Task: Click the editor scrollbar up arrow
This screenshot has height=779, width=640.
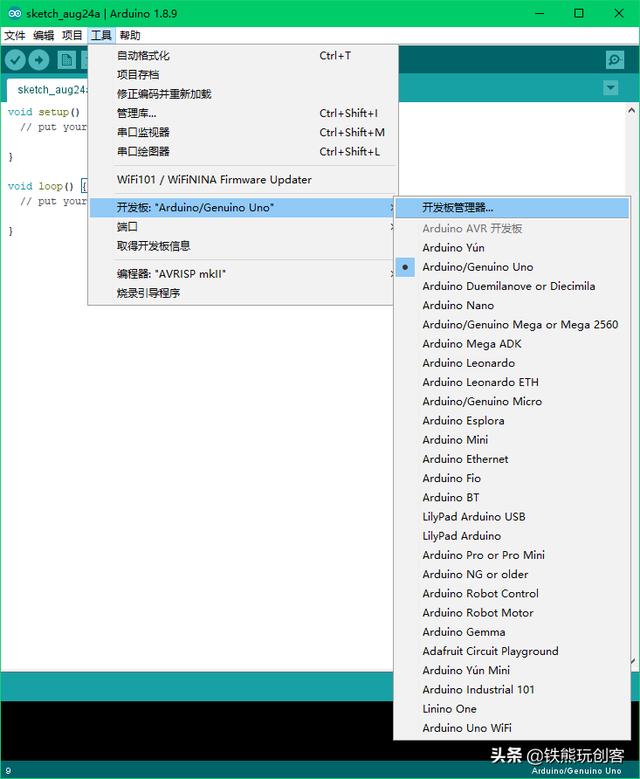Action: [632, 110]
